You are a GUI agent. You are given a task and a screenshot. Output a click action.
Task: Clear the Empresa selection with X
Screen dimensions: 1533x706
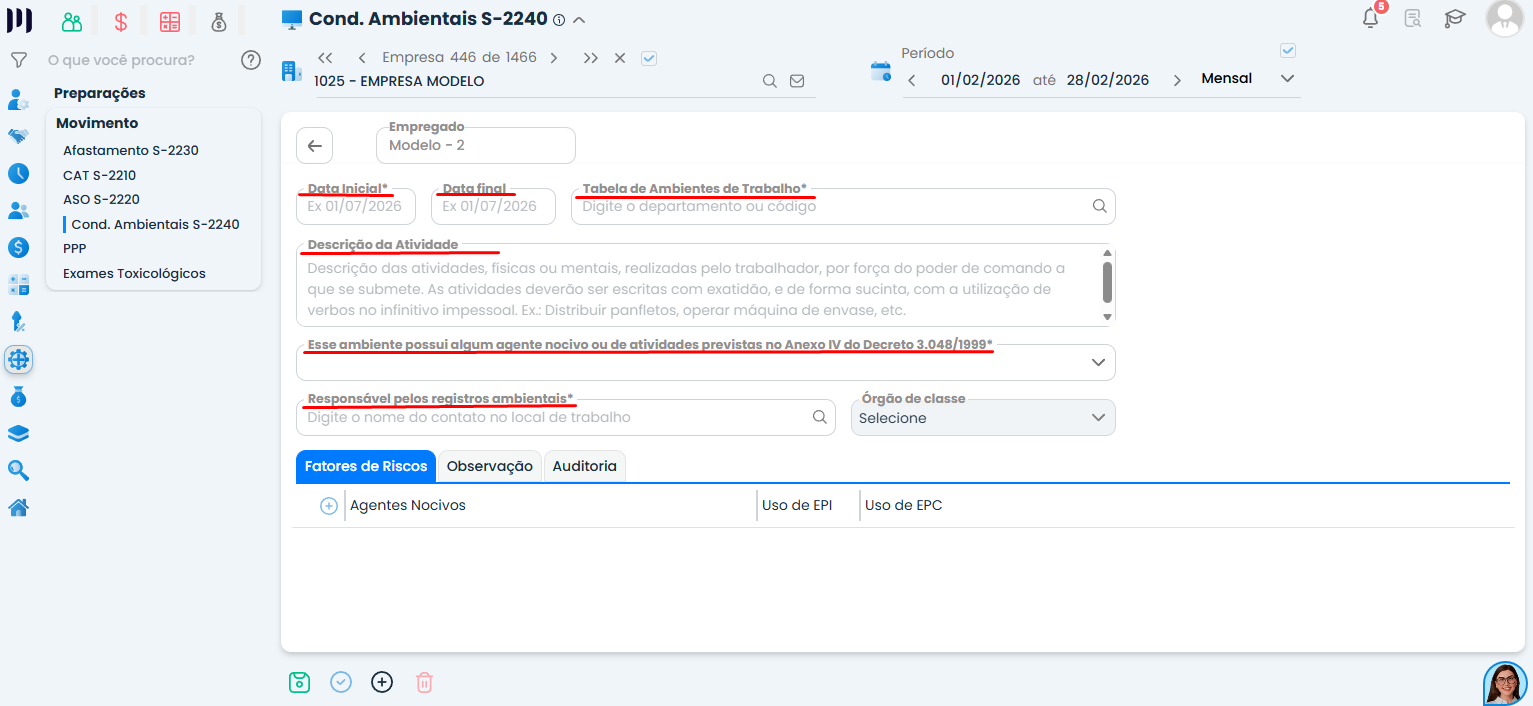(620, 58)
